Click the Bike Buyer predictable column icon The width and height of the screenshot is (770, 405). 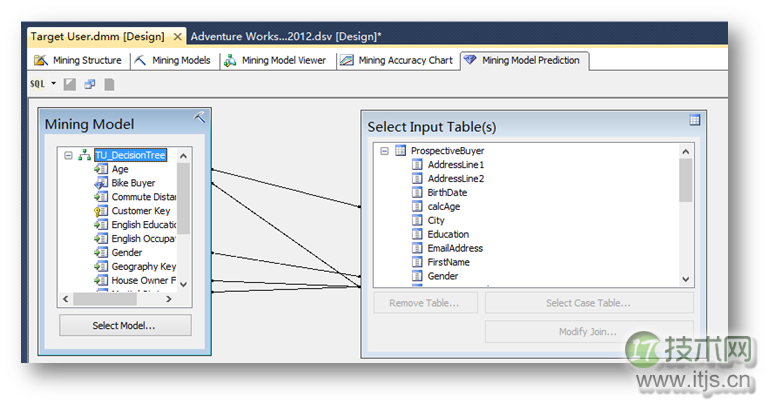pyautogui.click(x=101, y=183)
